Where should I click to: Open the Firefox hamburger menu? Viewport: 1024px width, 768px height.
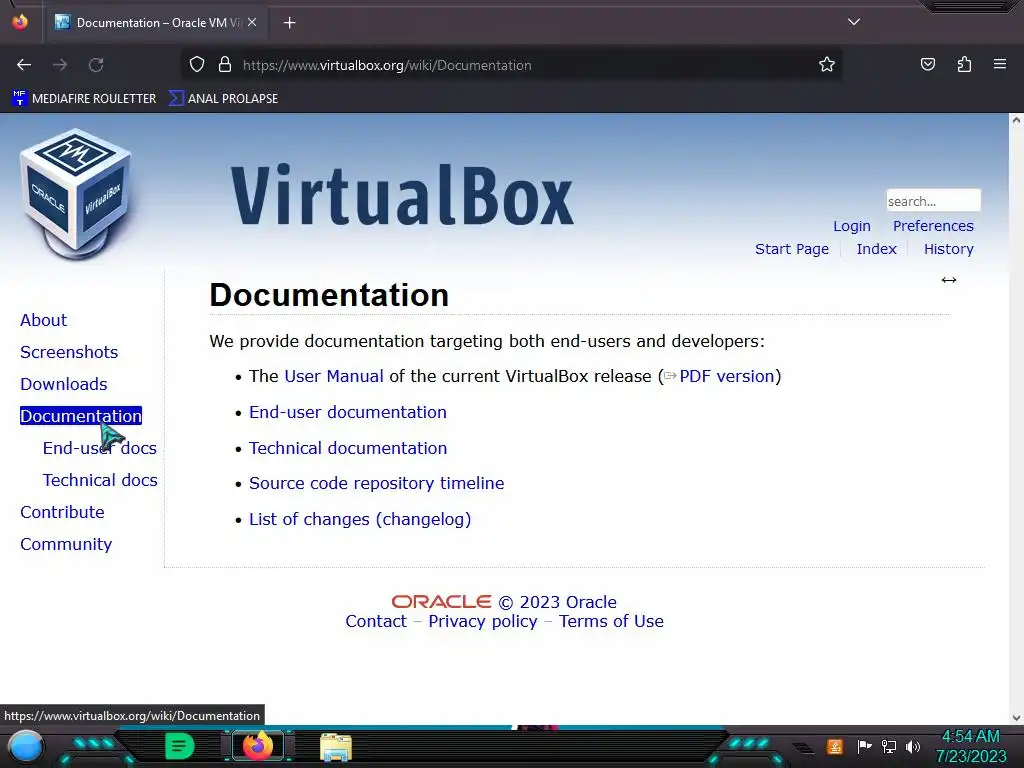tap(1000, 64)
